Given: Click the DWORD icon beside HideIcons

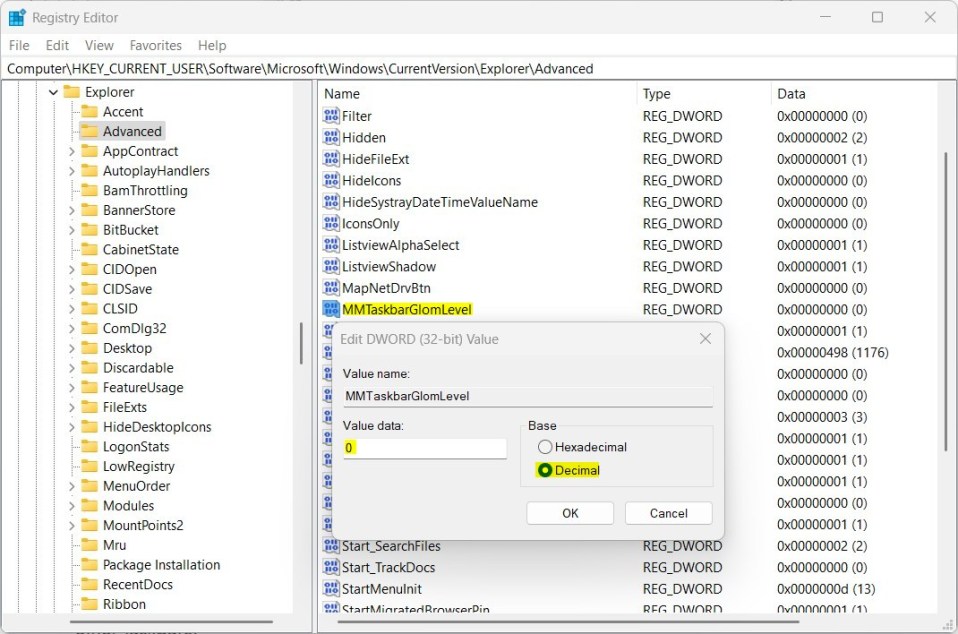Looking at the screenshot, I should 331,180.
